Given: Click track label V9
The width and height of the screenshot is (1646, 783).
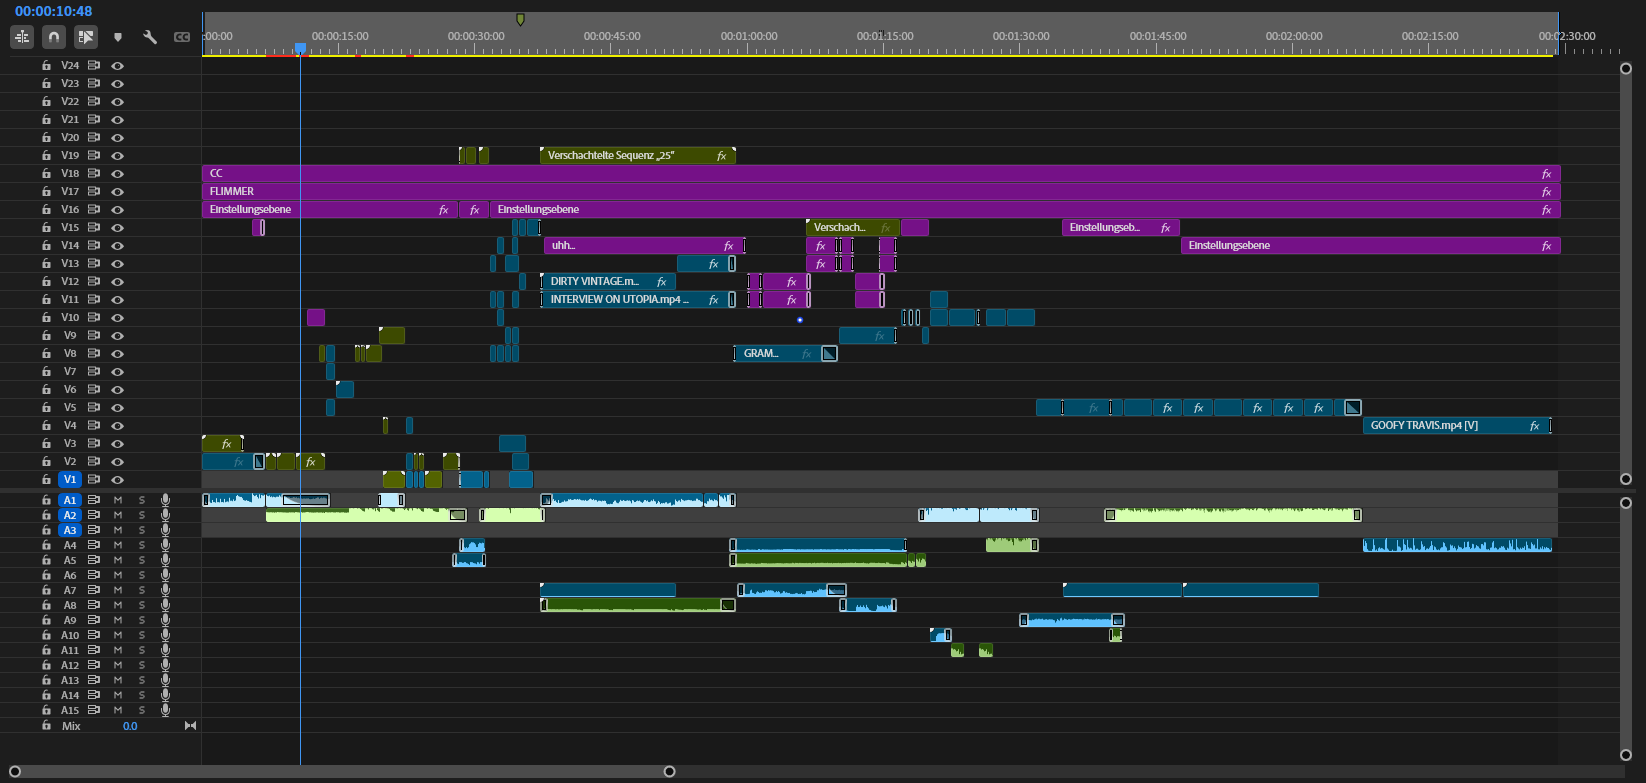Looking at the screenshot, I should pos(70,335).
